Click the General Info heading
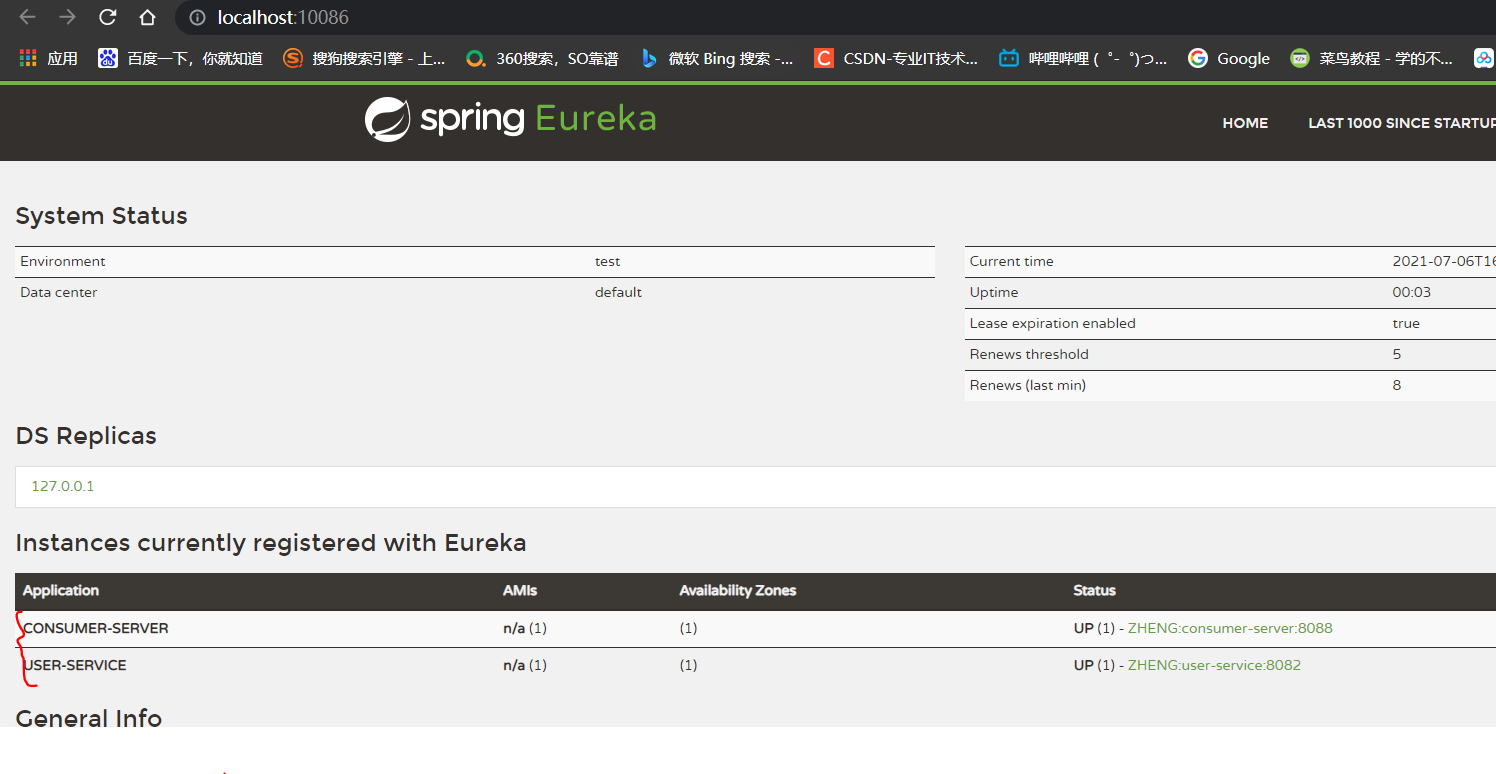 [x=89, y=717]
